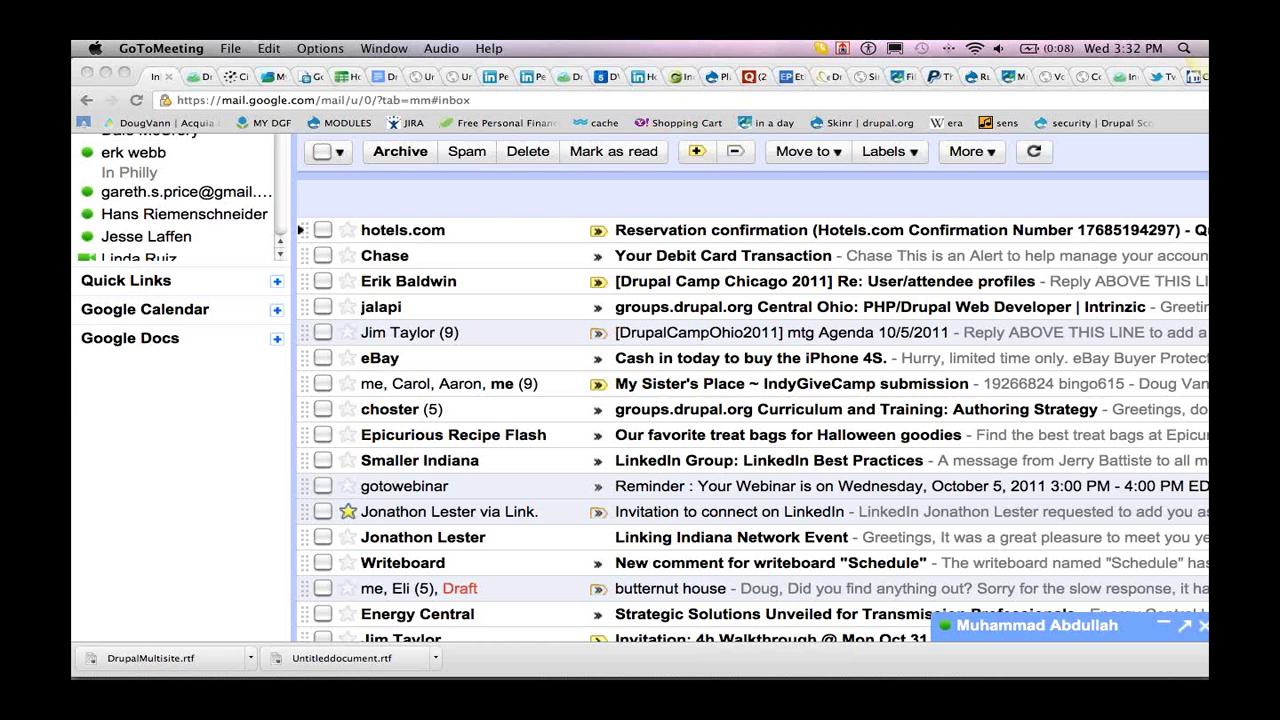Click the browser back arrow
Viewport: 1280px width, 720px height.
(86, 100)
